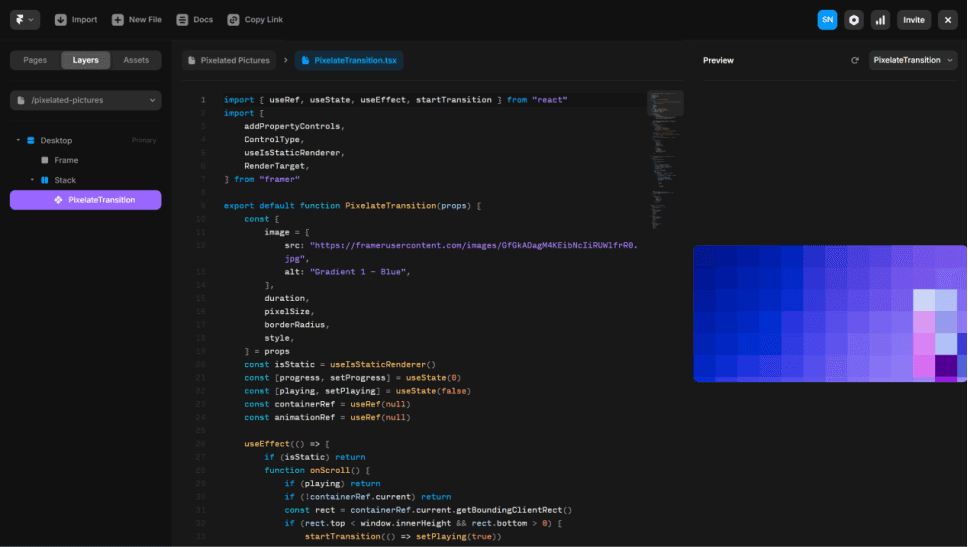Go to Pixelated Pictures breadcrumb
The image size is (968, 547).
click(x=229, y=60)
